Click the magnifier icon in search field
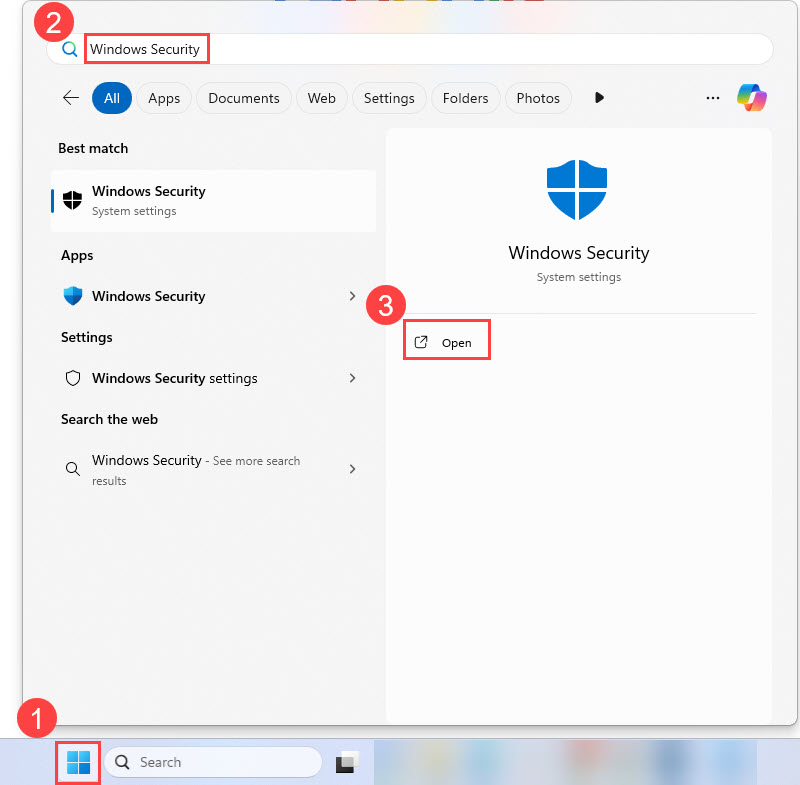Screen dimensions: 800x785 pyautogui.click(x=70, y=49)
